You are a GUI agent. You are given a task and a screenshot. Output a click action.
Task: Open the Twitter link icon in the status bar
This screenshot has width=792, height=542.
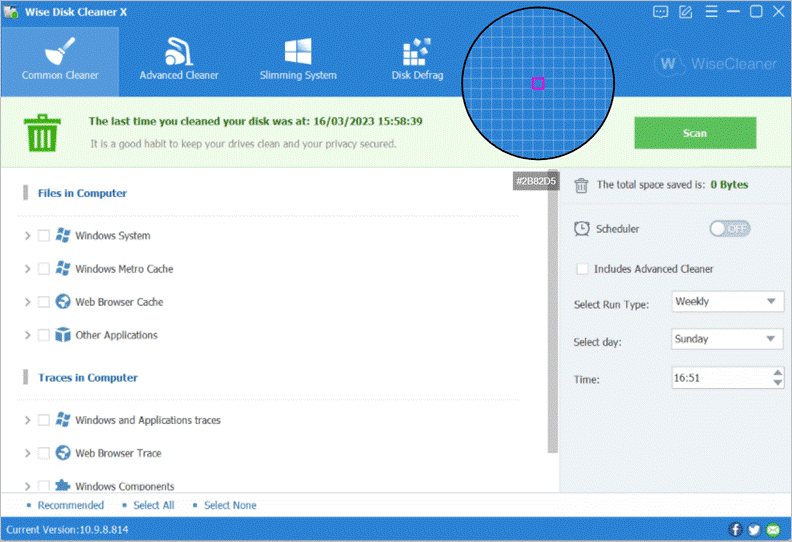pos(754,529)
